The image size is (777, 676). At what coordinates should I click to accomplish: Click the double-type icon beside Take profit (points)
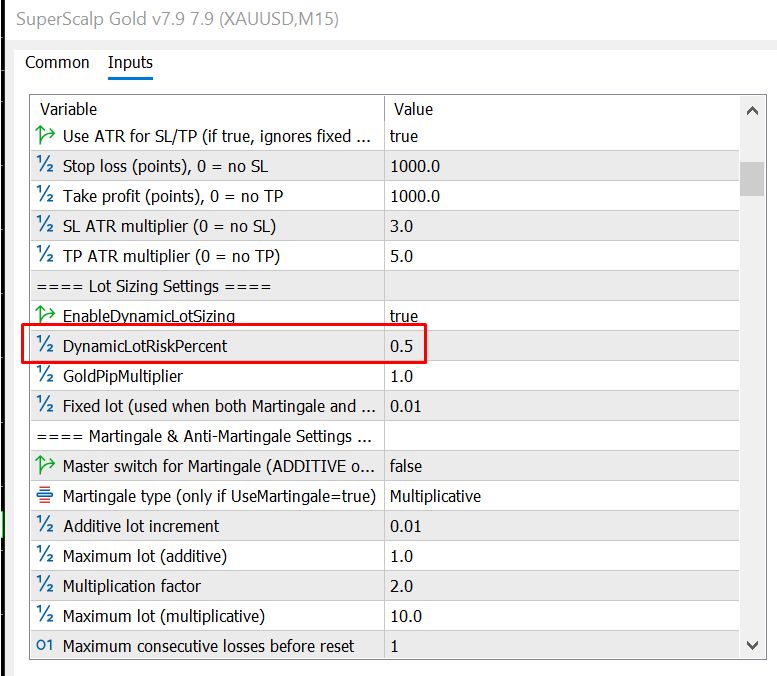click(x=45, y=195)
